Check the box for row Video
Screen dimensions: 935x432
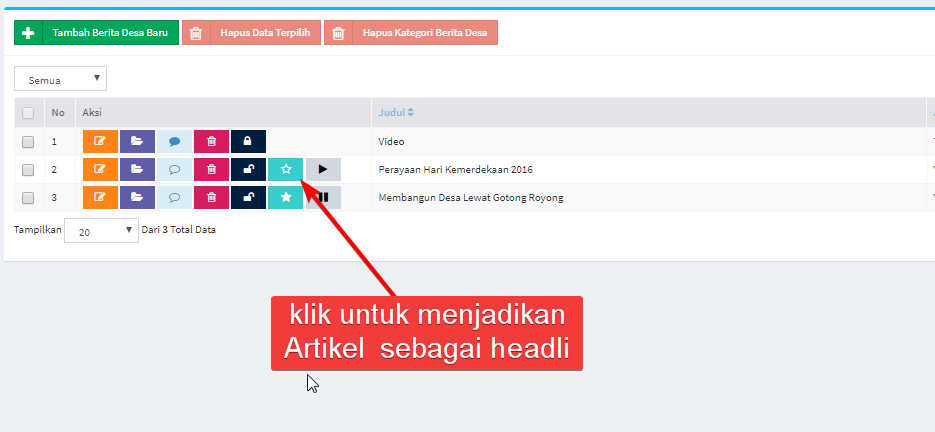(28, 142)
